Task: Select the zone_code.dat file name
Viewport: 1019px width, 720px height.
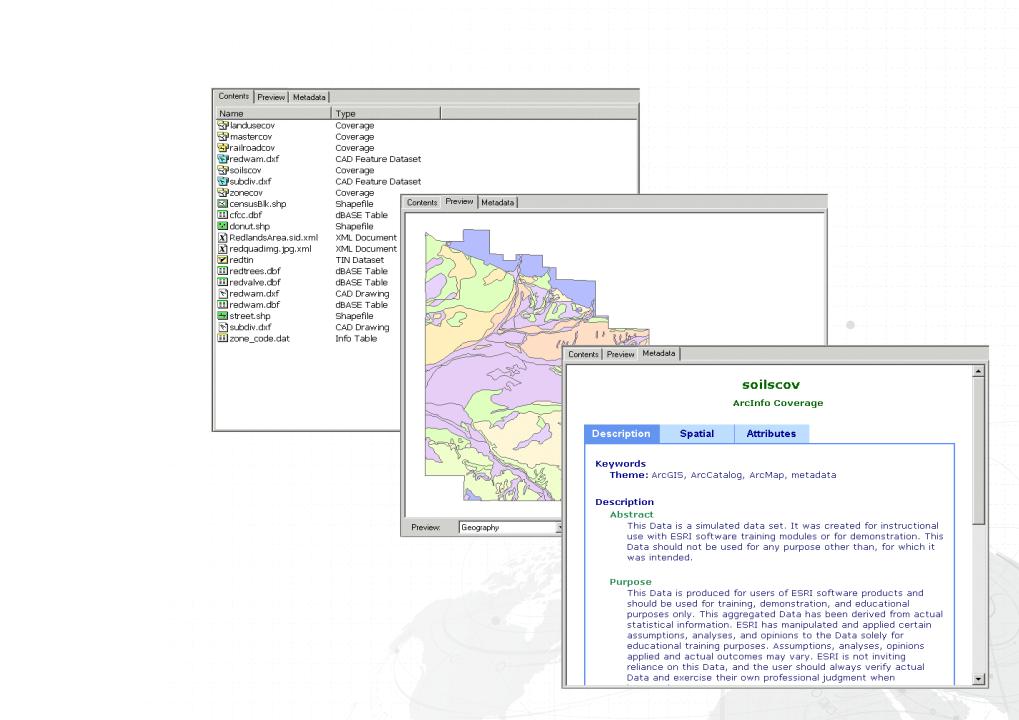Action: point(259,339)
